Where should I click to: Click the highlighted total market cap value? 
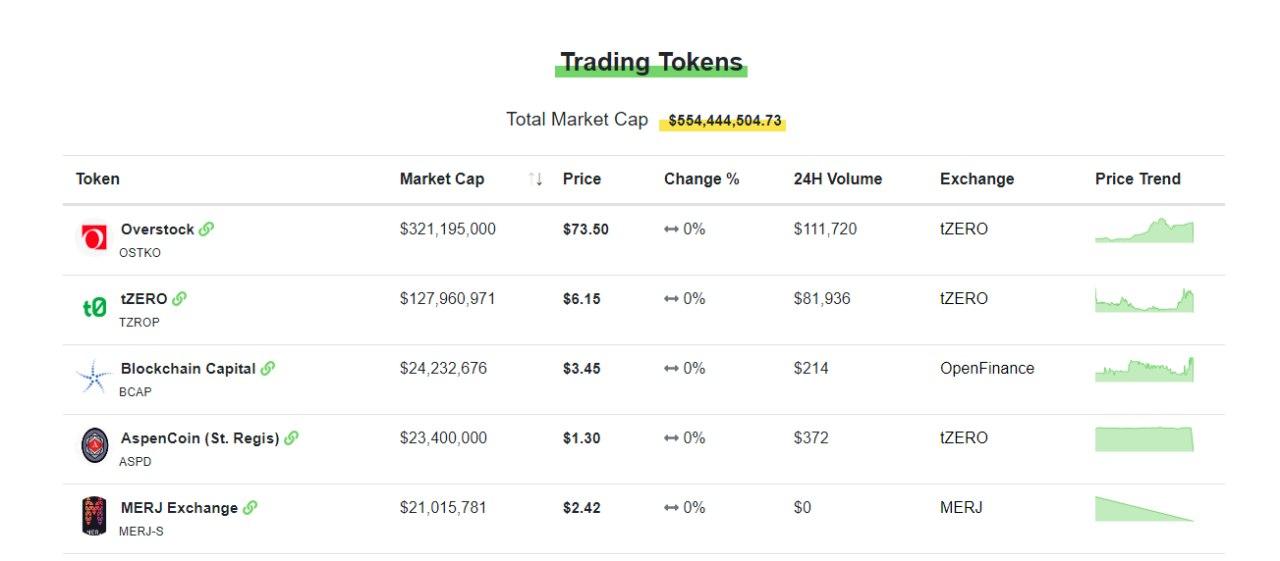[x=725, y=121]
